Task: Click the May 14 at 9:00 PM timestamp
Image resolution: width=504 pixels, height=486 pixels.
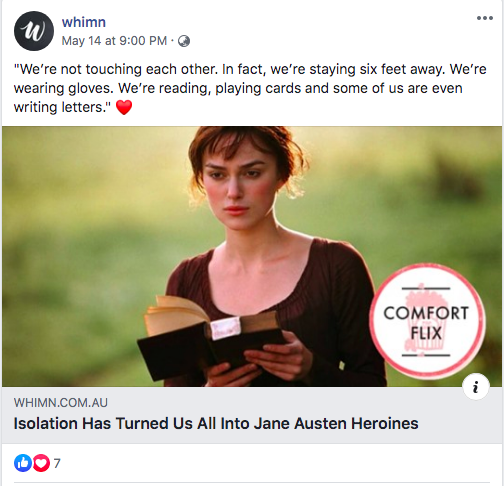Action: point(114,41)
